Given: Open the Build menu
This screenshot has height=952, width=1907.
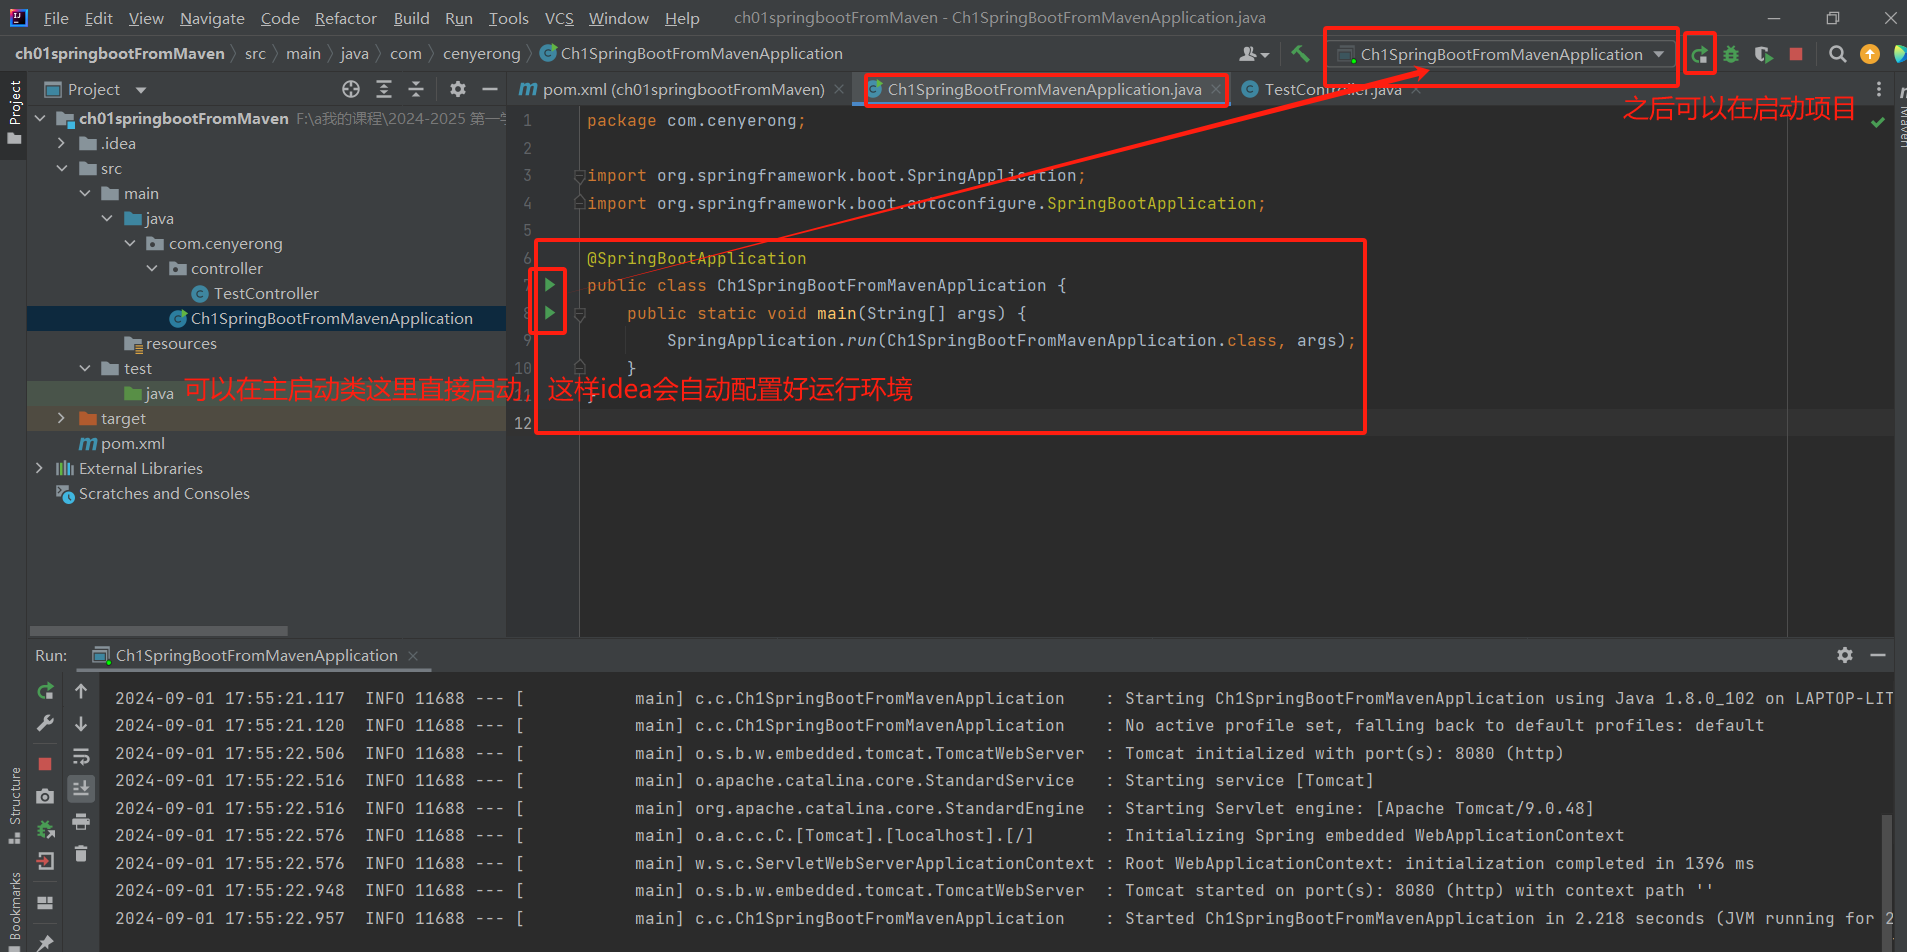Looking at the screenshot, I should (x=411, y=18).
